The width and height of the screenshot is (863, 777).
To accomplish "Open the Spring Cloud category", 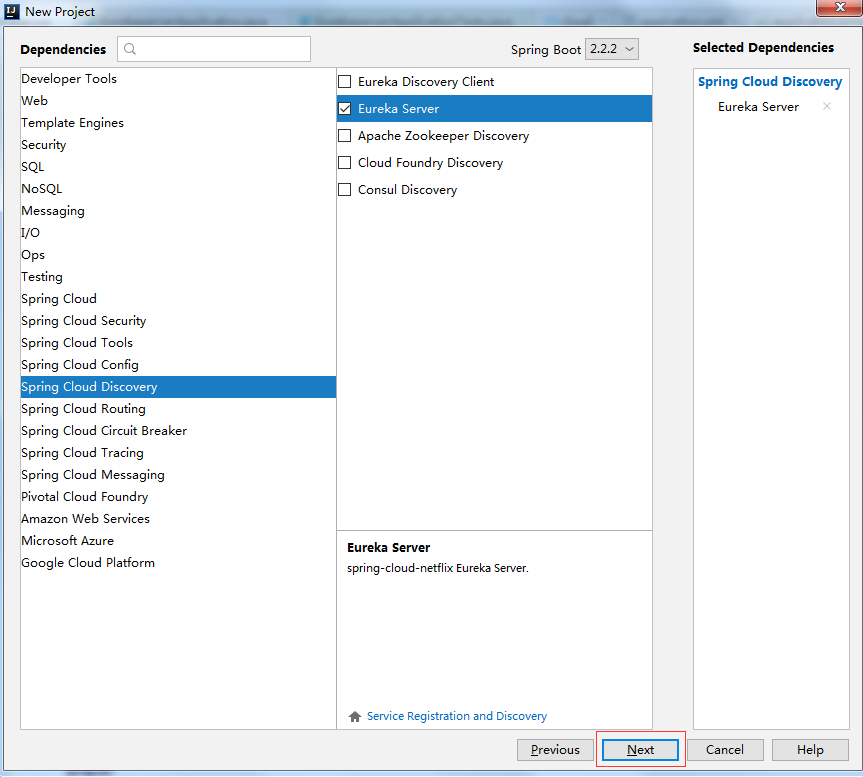I will click(x=178, y=299).
